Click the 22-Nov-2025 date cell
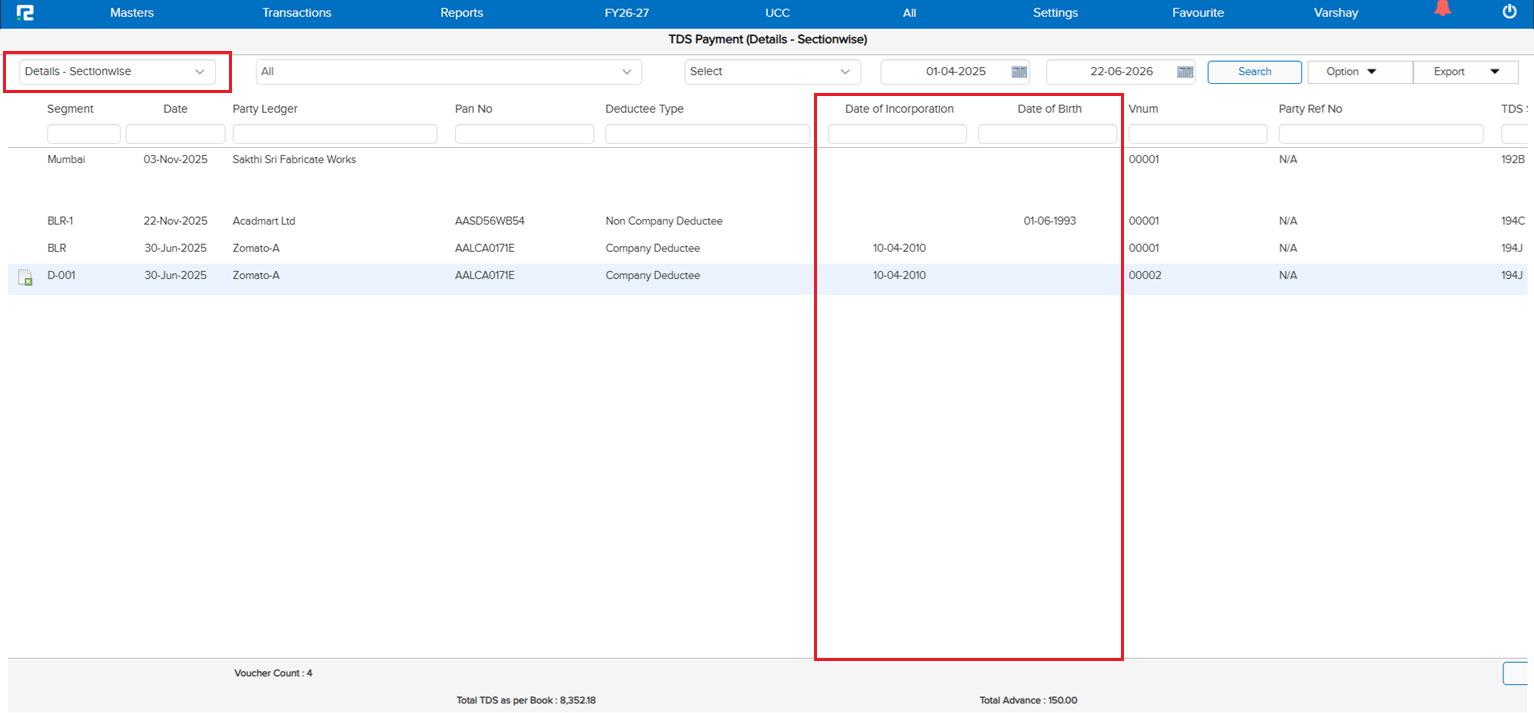 (x=175, y=221)
